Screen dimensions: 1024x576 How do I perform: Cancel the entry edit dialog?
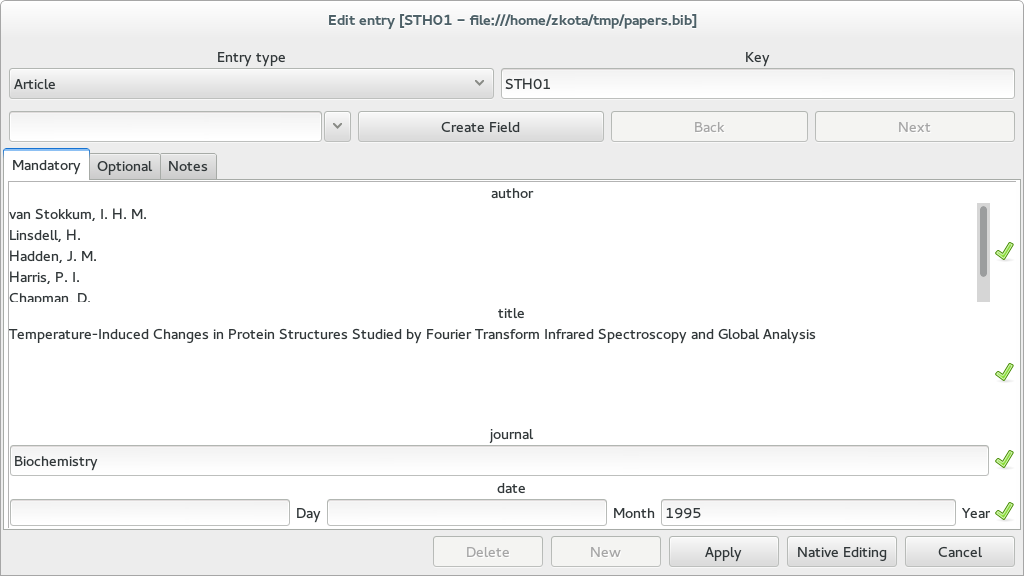pos(959,552)
